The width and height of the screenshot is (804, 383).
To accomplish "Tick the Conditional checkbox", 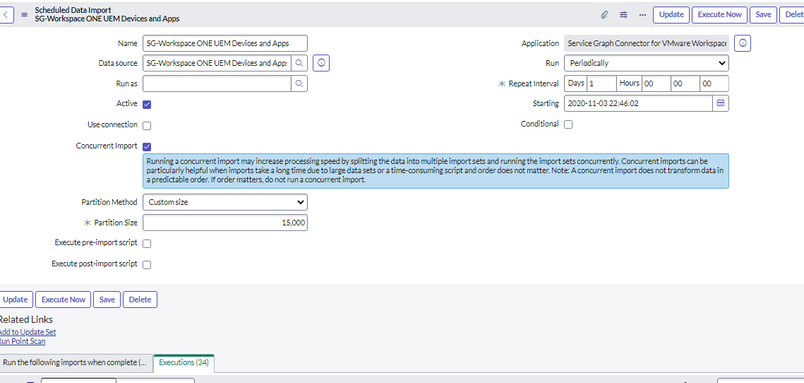I will coord(568,125).
